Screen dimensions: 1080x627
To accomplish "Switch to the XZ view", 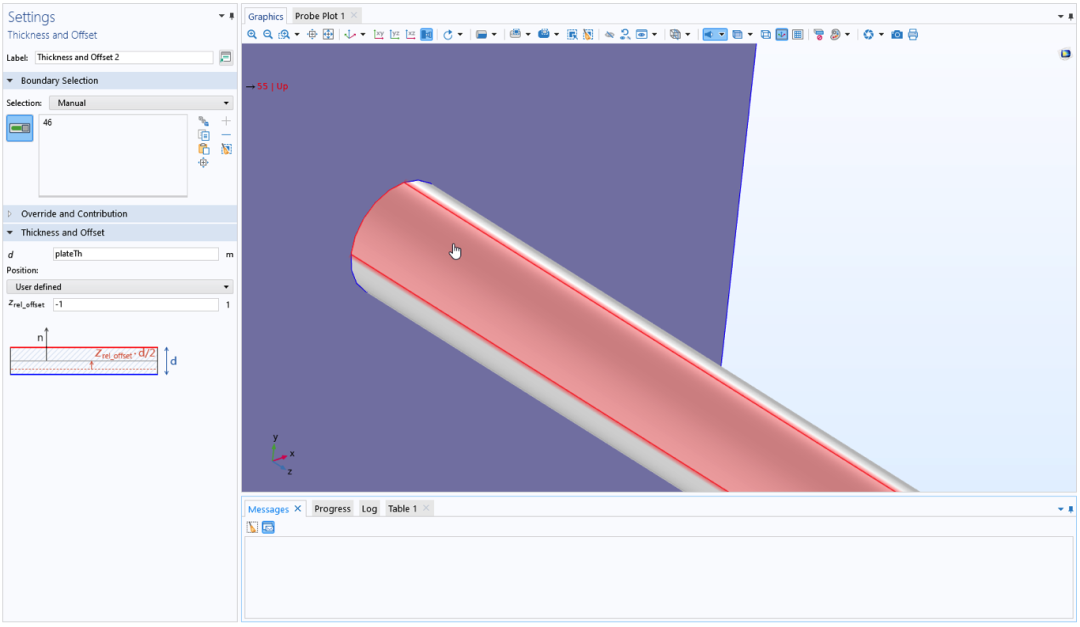I will pos(411,34).
